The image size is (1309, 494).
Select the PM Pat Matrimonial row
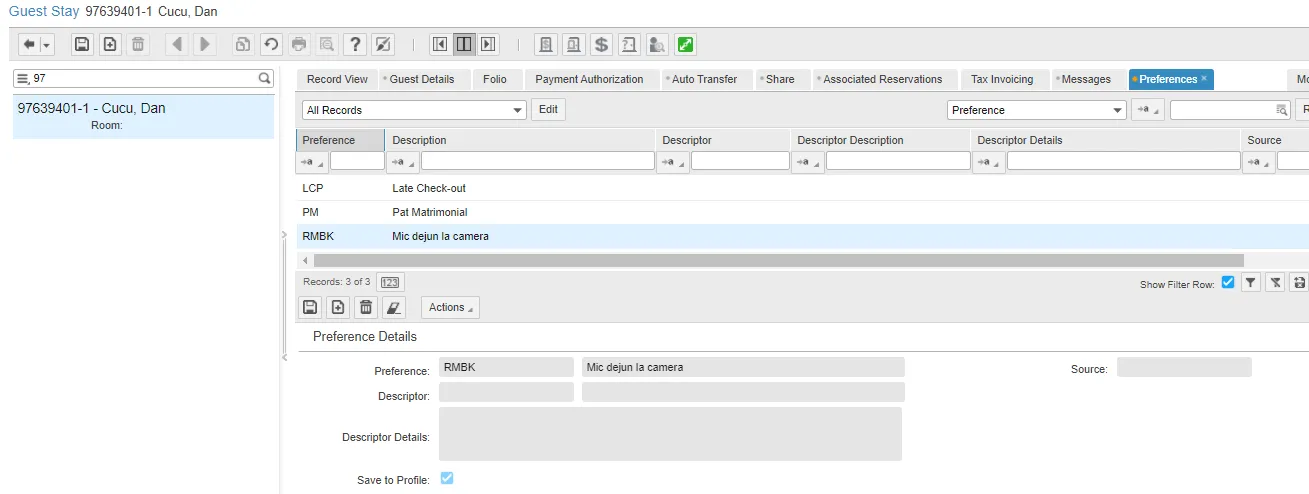(x=802, y=212)
